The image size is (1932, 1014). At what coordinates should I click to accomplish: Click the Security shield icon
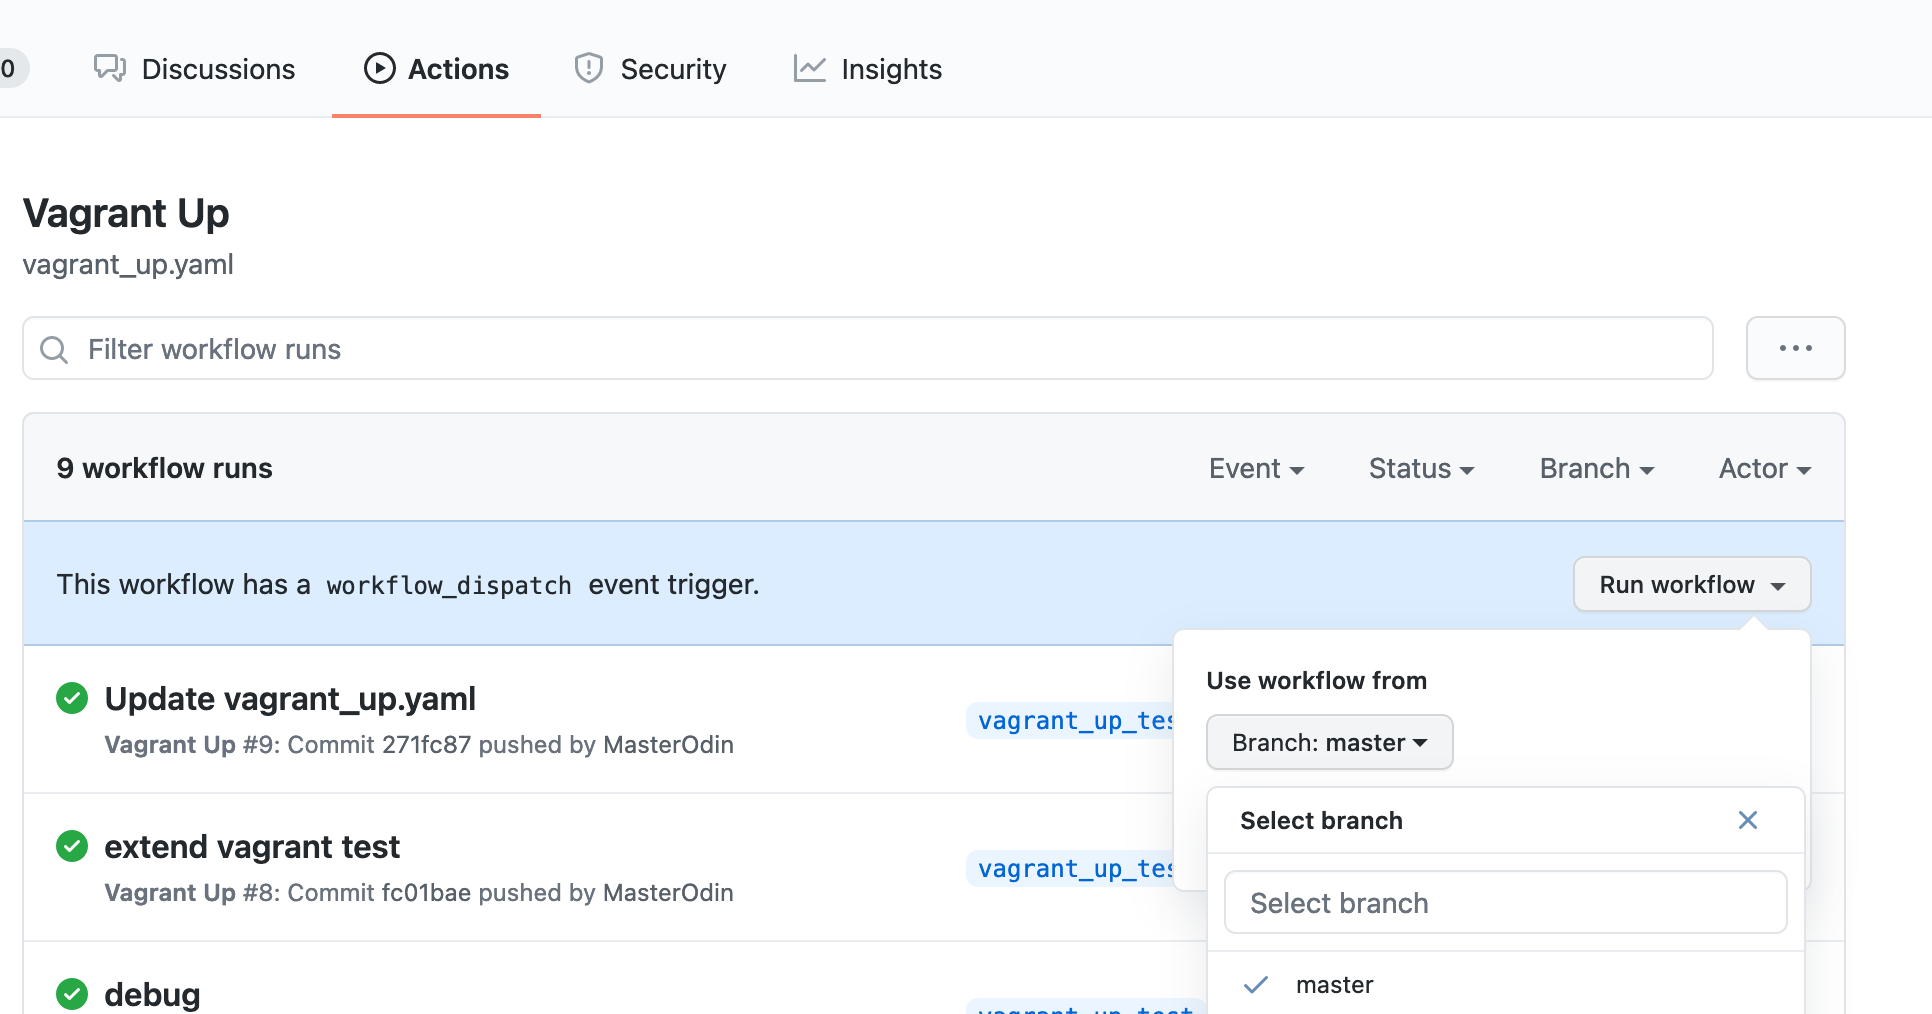589,68
